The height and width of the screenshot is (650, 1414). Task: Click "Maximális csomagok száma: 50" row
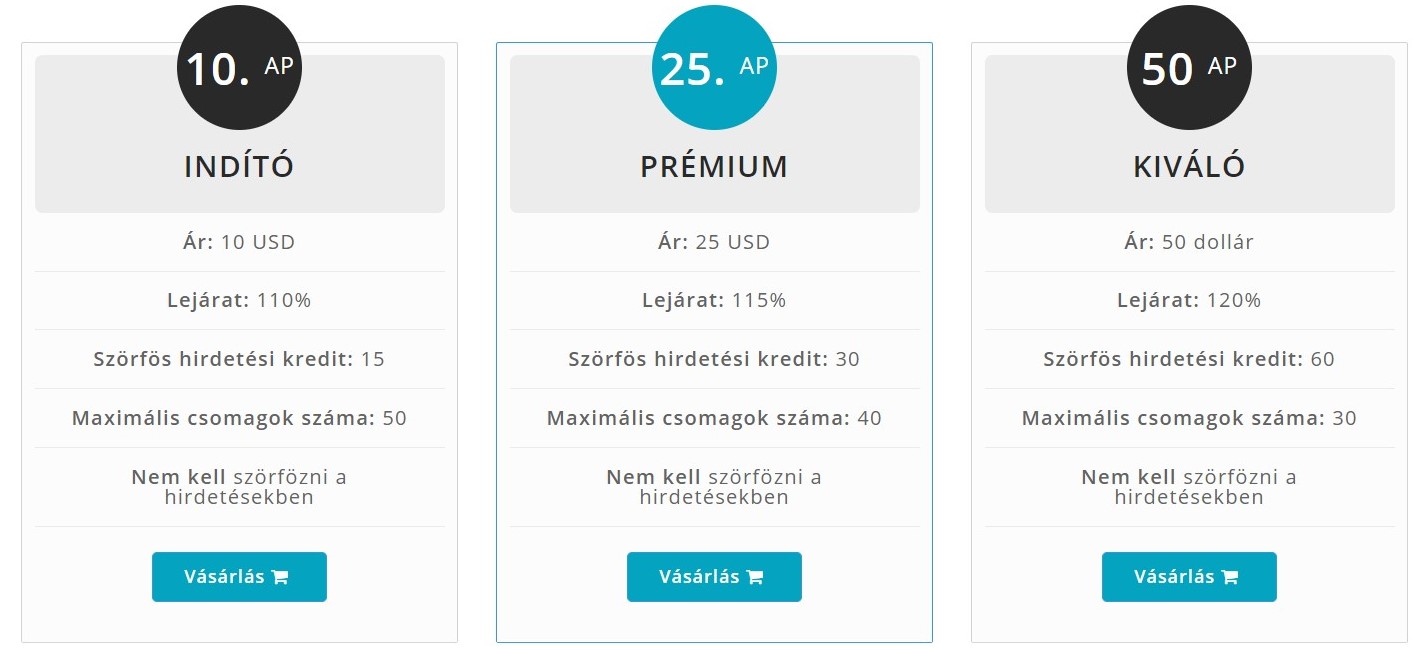(x=239, y=418)
